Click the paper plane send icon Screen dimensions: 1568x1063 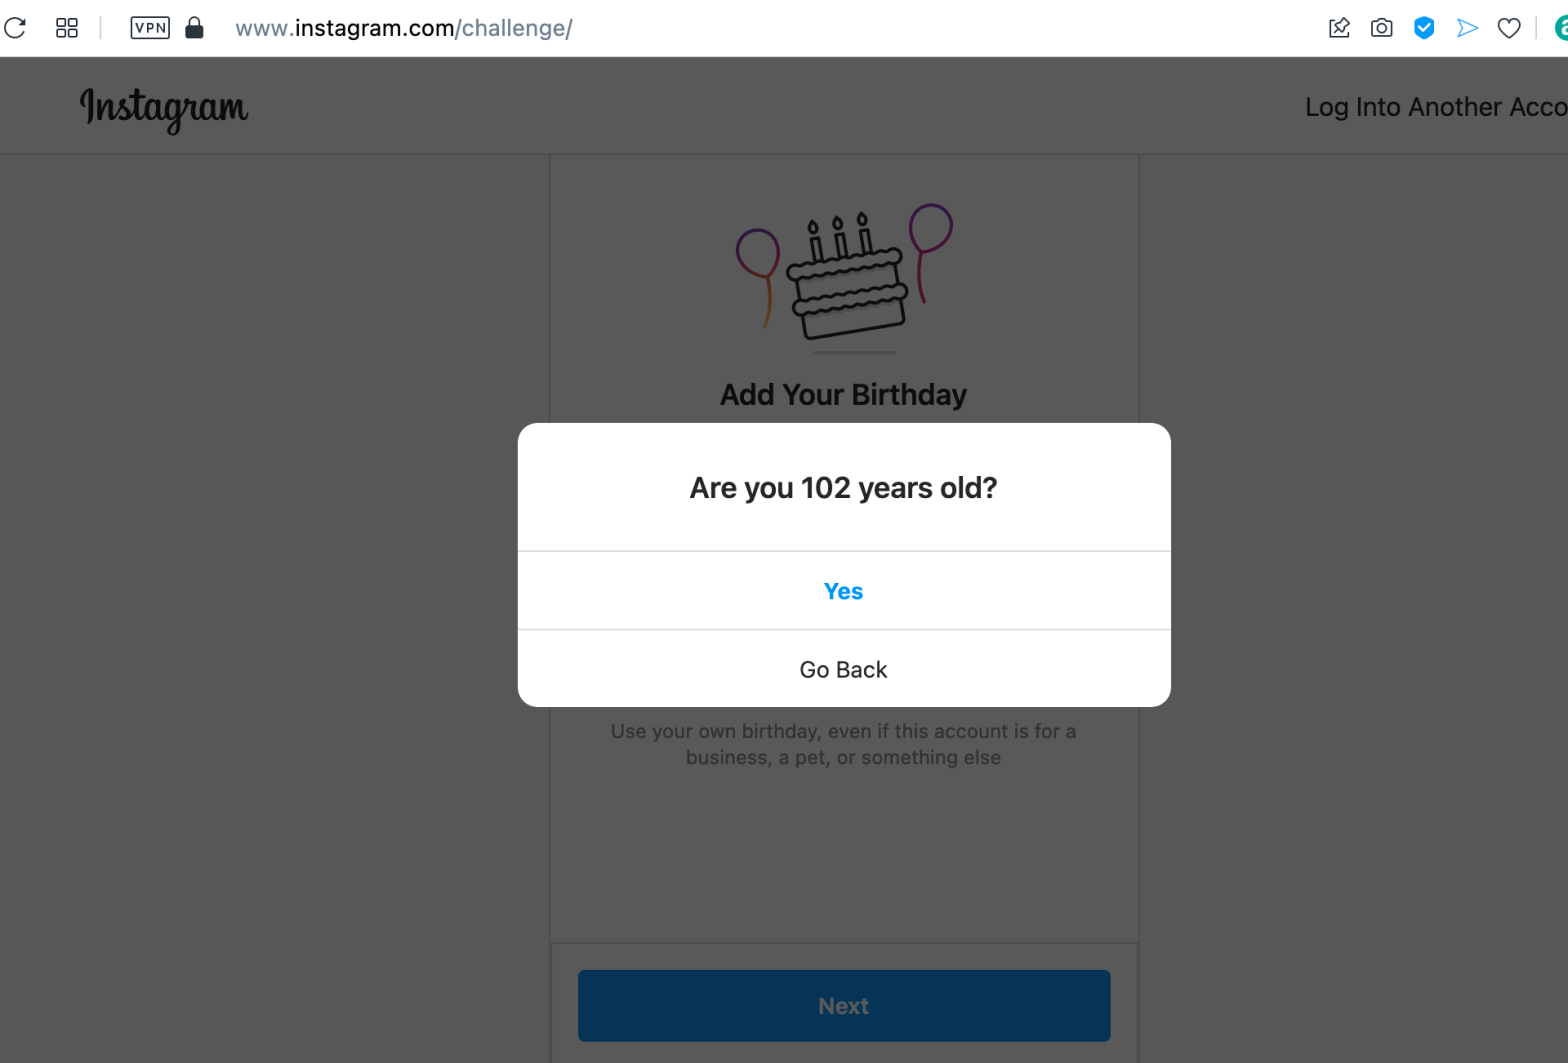1467,28
